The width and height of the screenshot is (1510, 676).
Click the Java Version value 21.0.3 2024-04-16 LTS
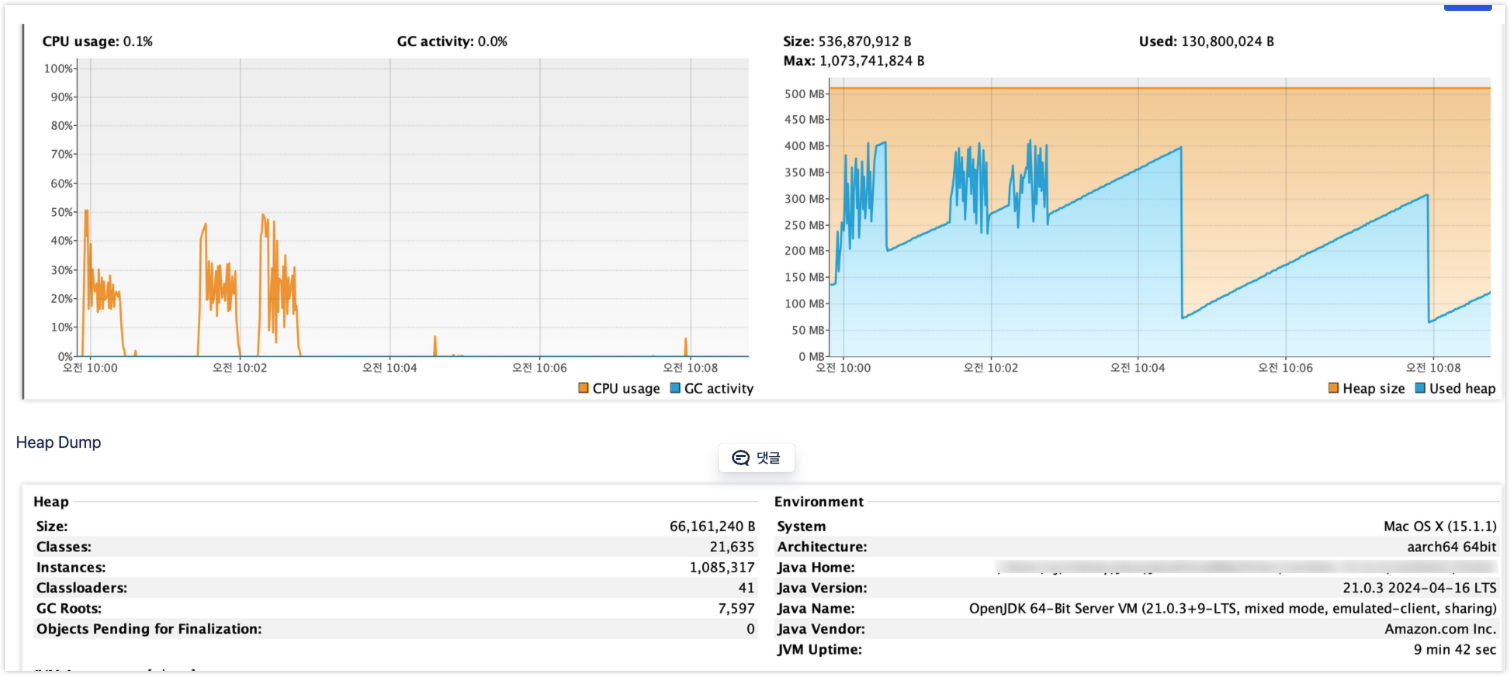(1420, 588)
